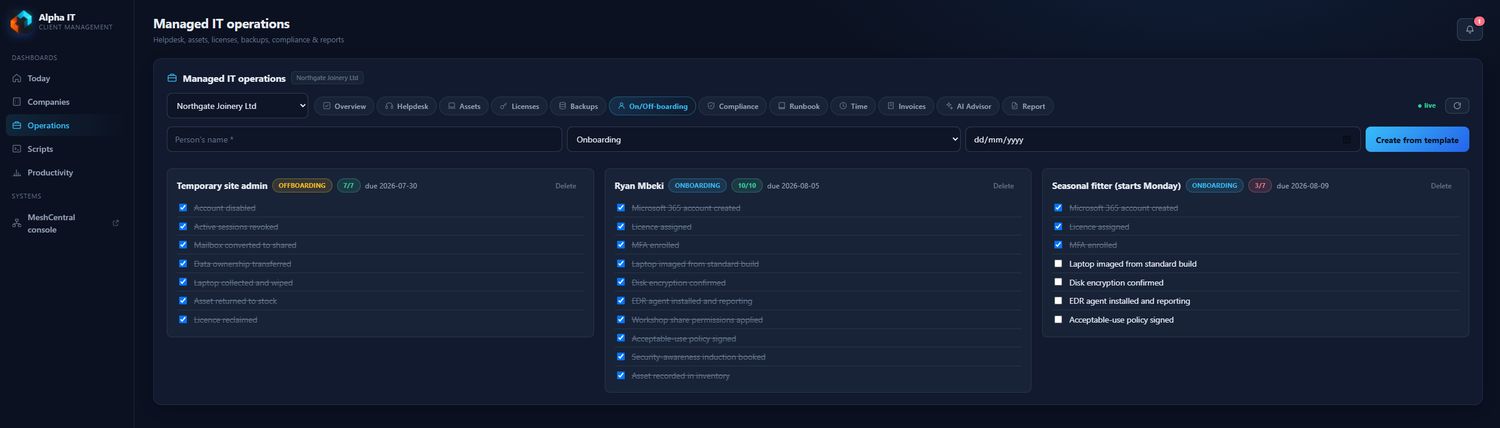Uncheck Workshop share permissions applied

click(x=621, y=319)
